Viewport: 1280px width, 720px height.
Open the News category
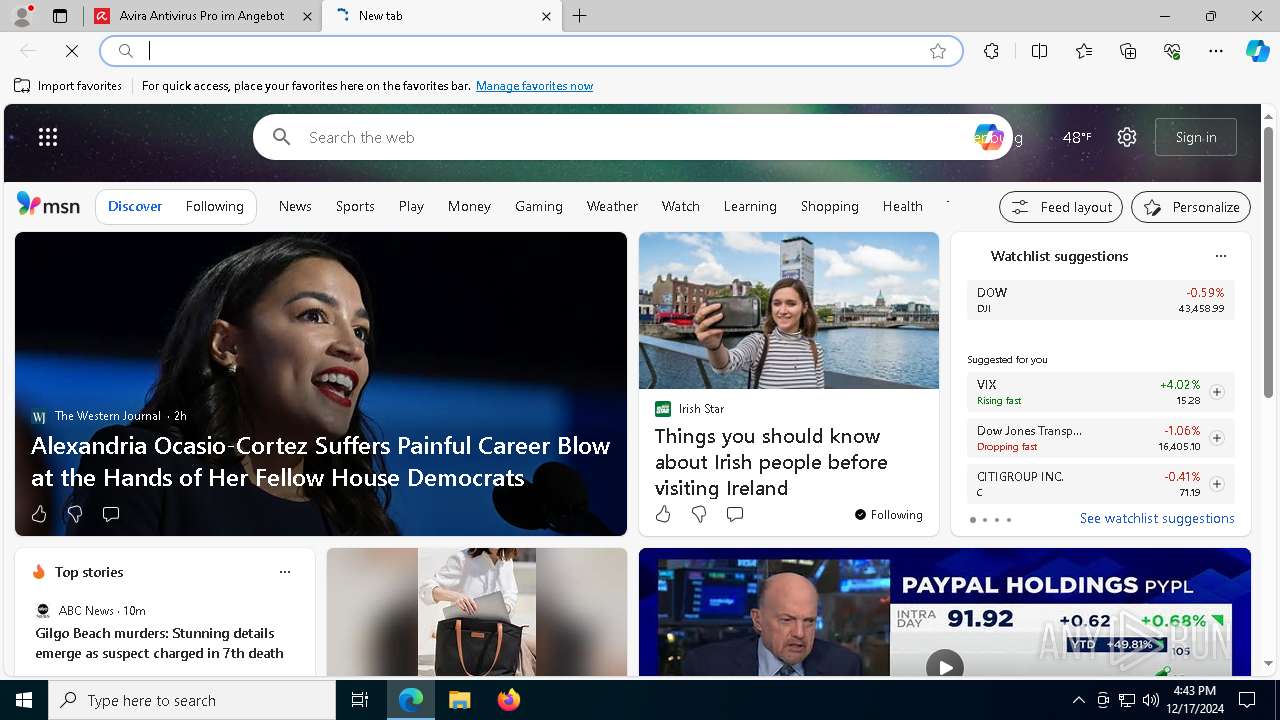[x=295, y=206]
